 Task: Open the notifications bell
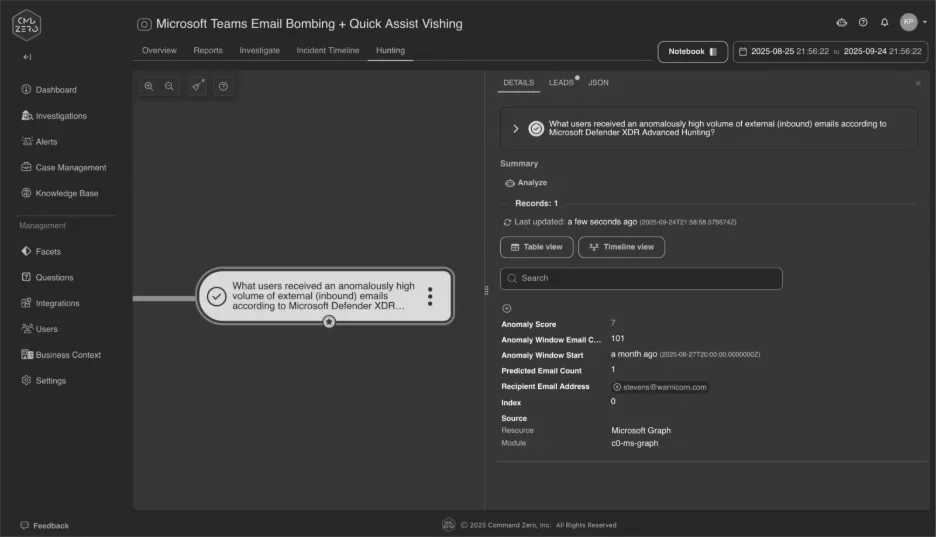pos(885,23)
